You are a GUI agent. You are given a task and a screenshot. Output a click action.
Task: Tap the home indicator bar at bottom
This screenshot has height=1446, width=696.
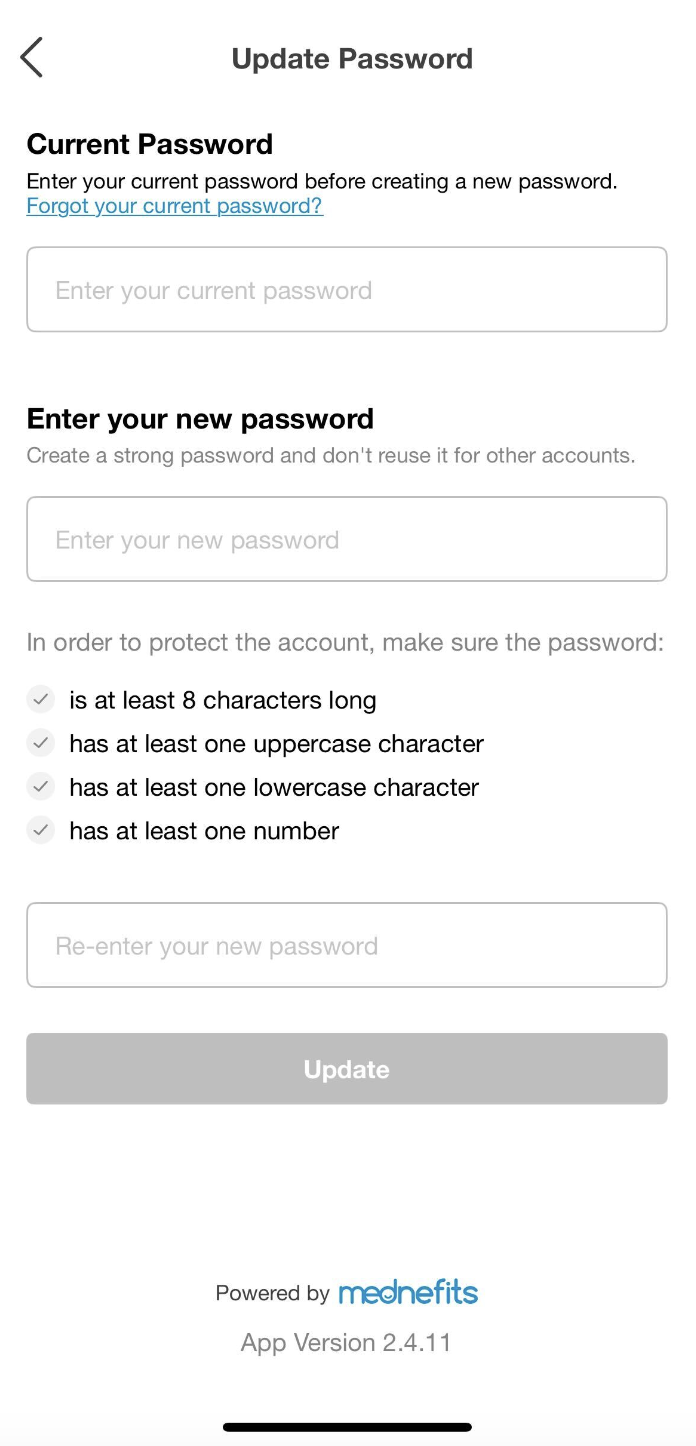[x=347, y=1427]
